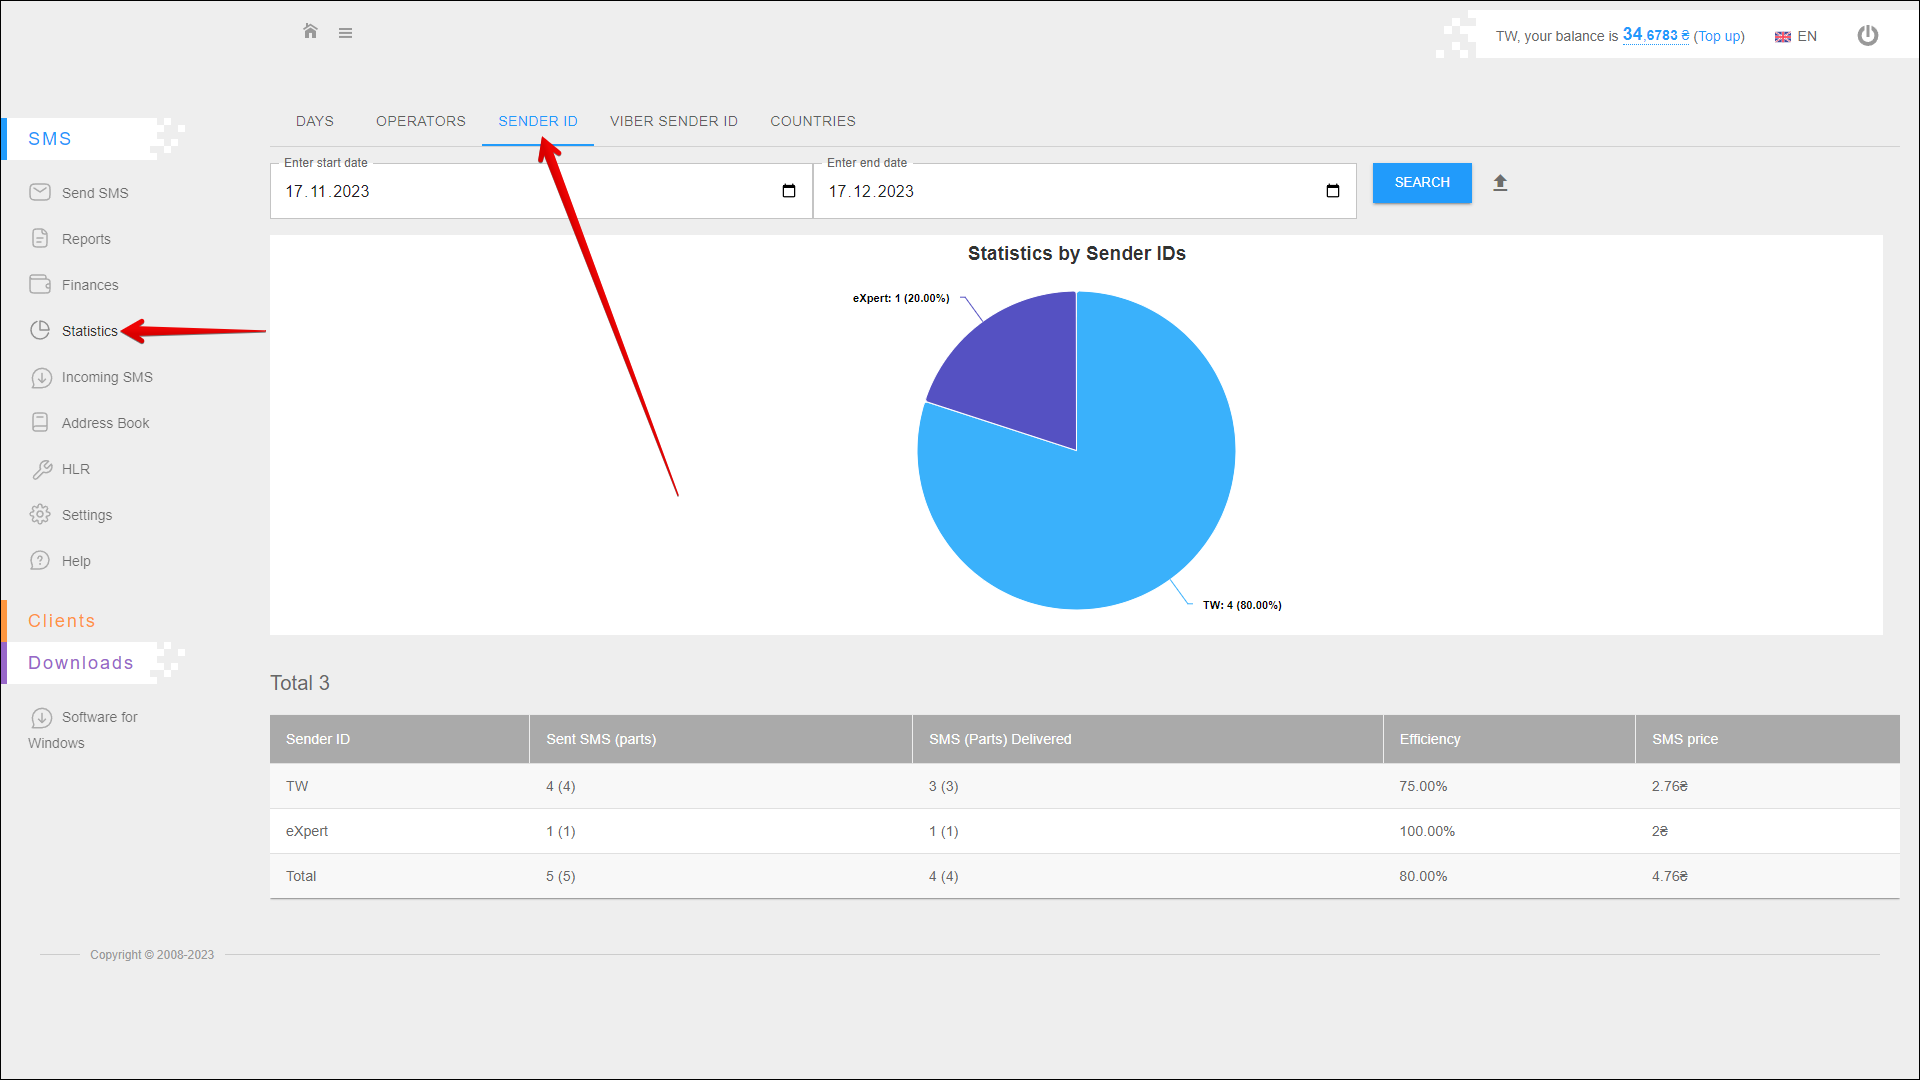Switch to the Operators tab
Screen dimensions: 1920x1080
[x=420, y=121]
